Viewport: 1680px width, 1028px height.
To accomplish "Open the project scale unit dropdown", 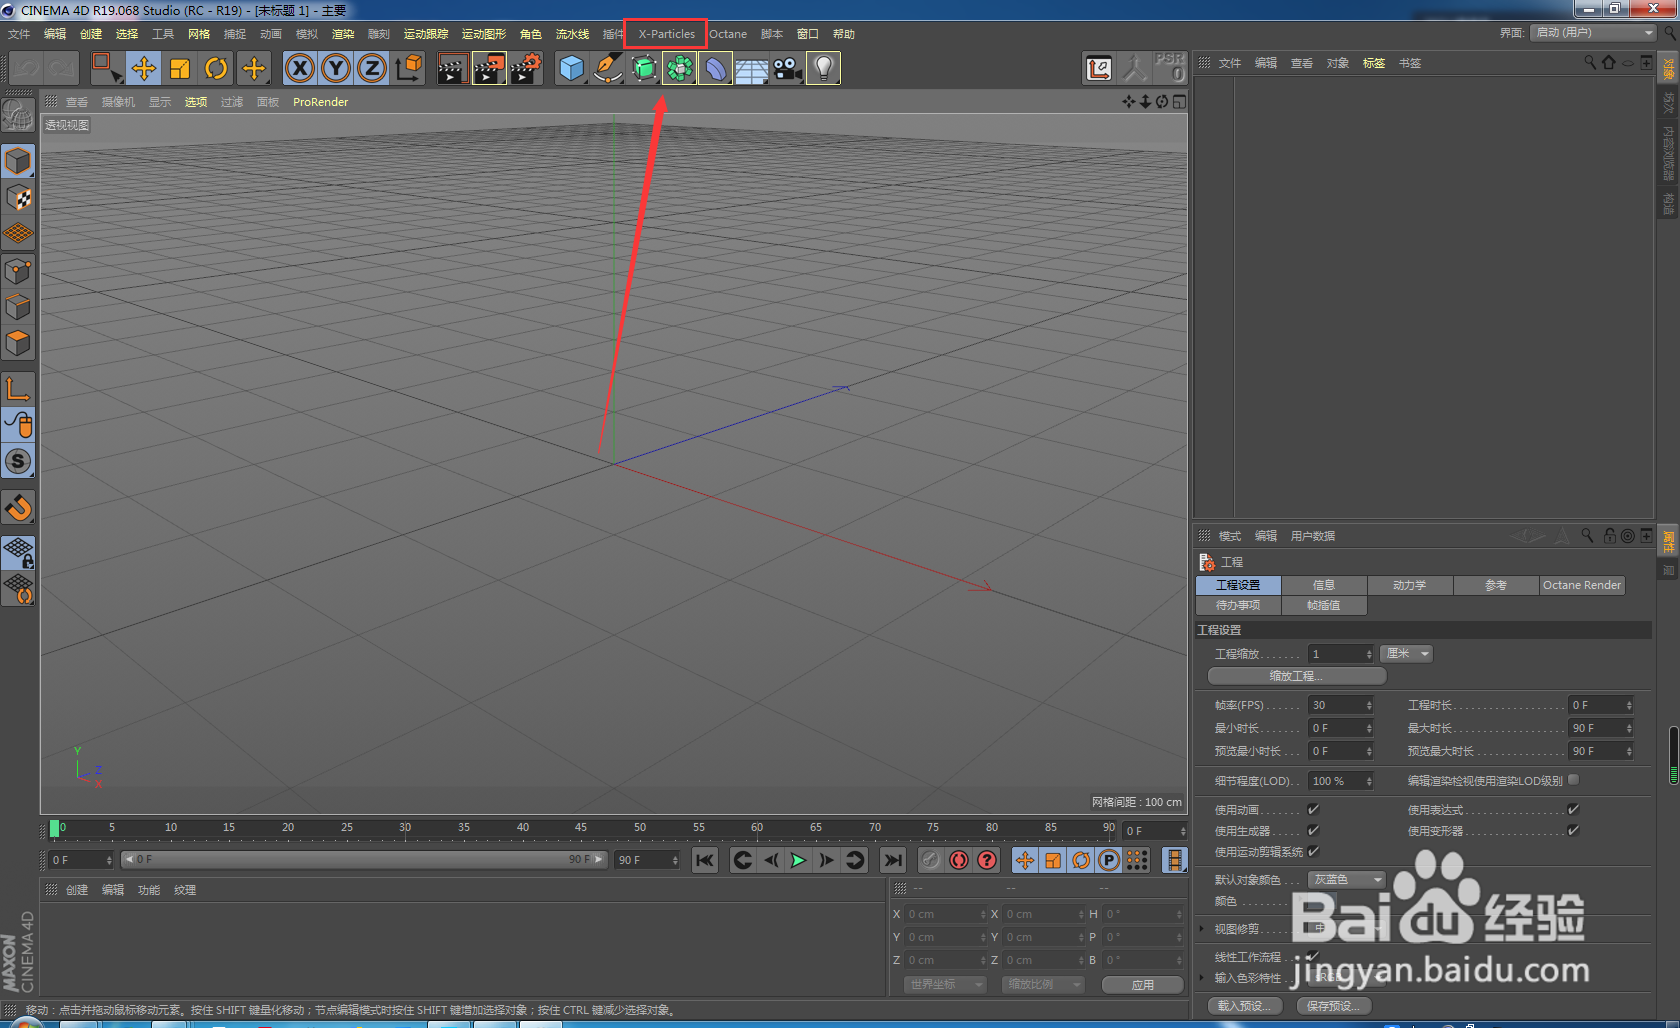I will click(x=1406, y=653).
